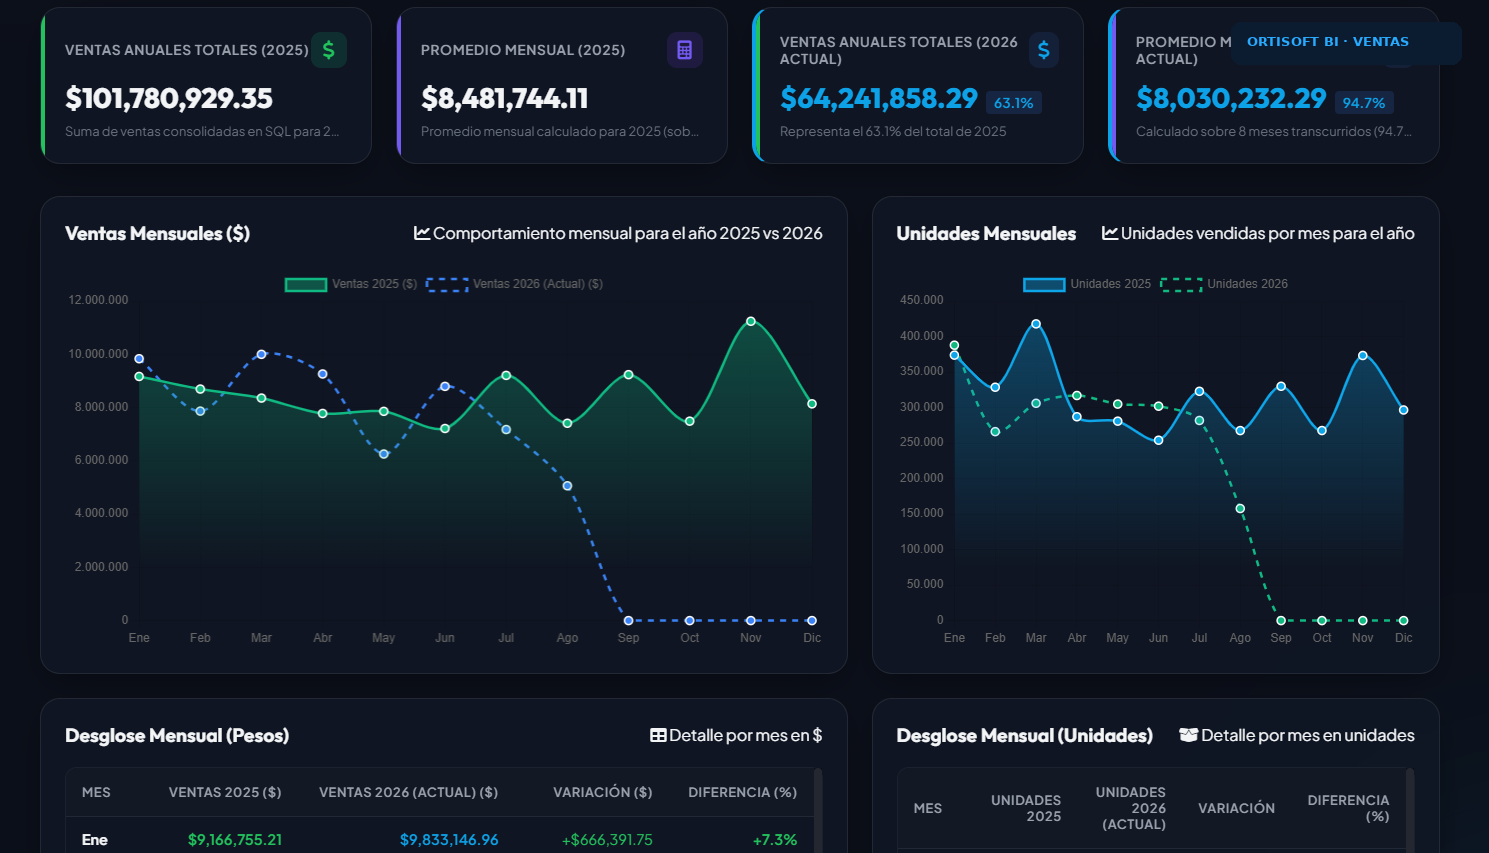Click the ORTISOFT BI · VENTAS badge
The width and height of the screenshot is (1489, 853).
pos(1346,42)
